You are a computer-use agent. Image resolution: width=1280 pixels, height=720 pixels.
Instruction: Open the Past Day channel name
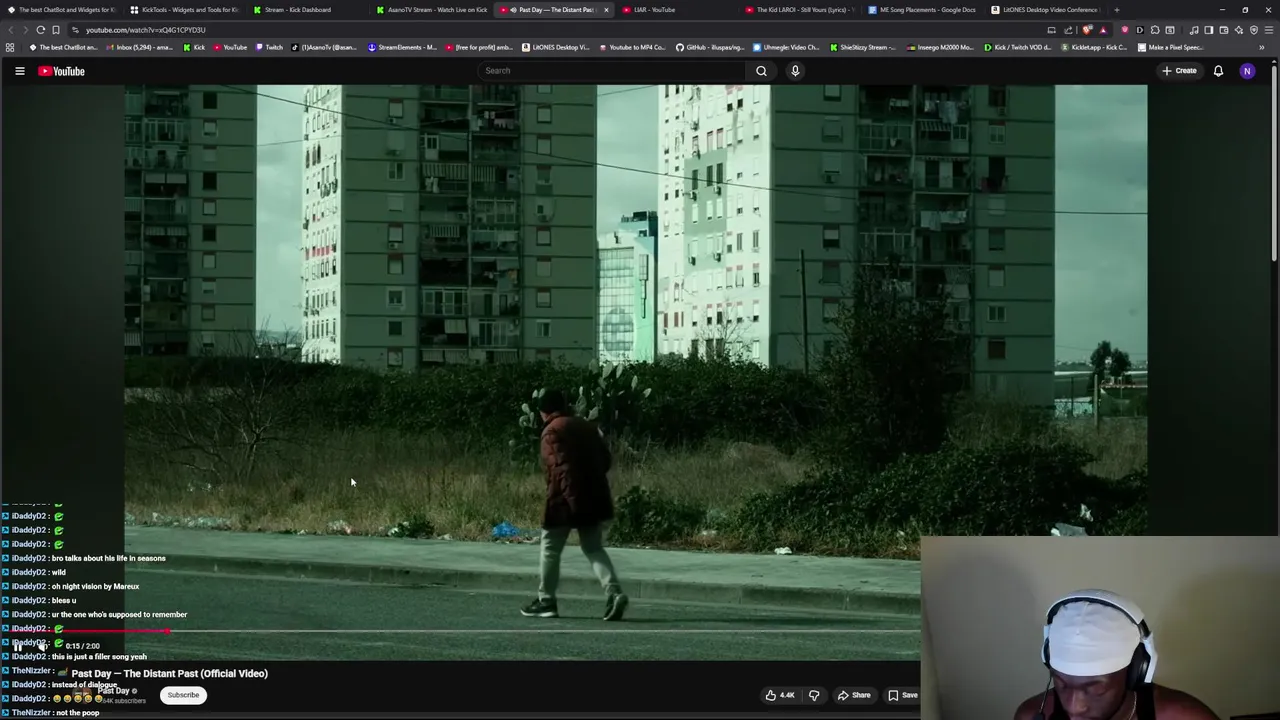(113, 691)
